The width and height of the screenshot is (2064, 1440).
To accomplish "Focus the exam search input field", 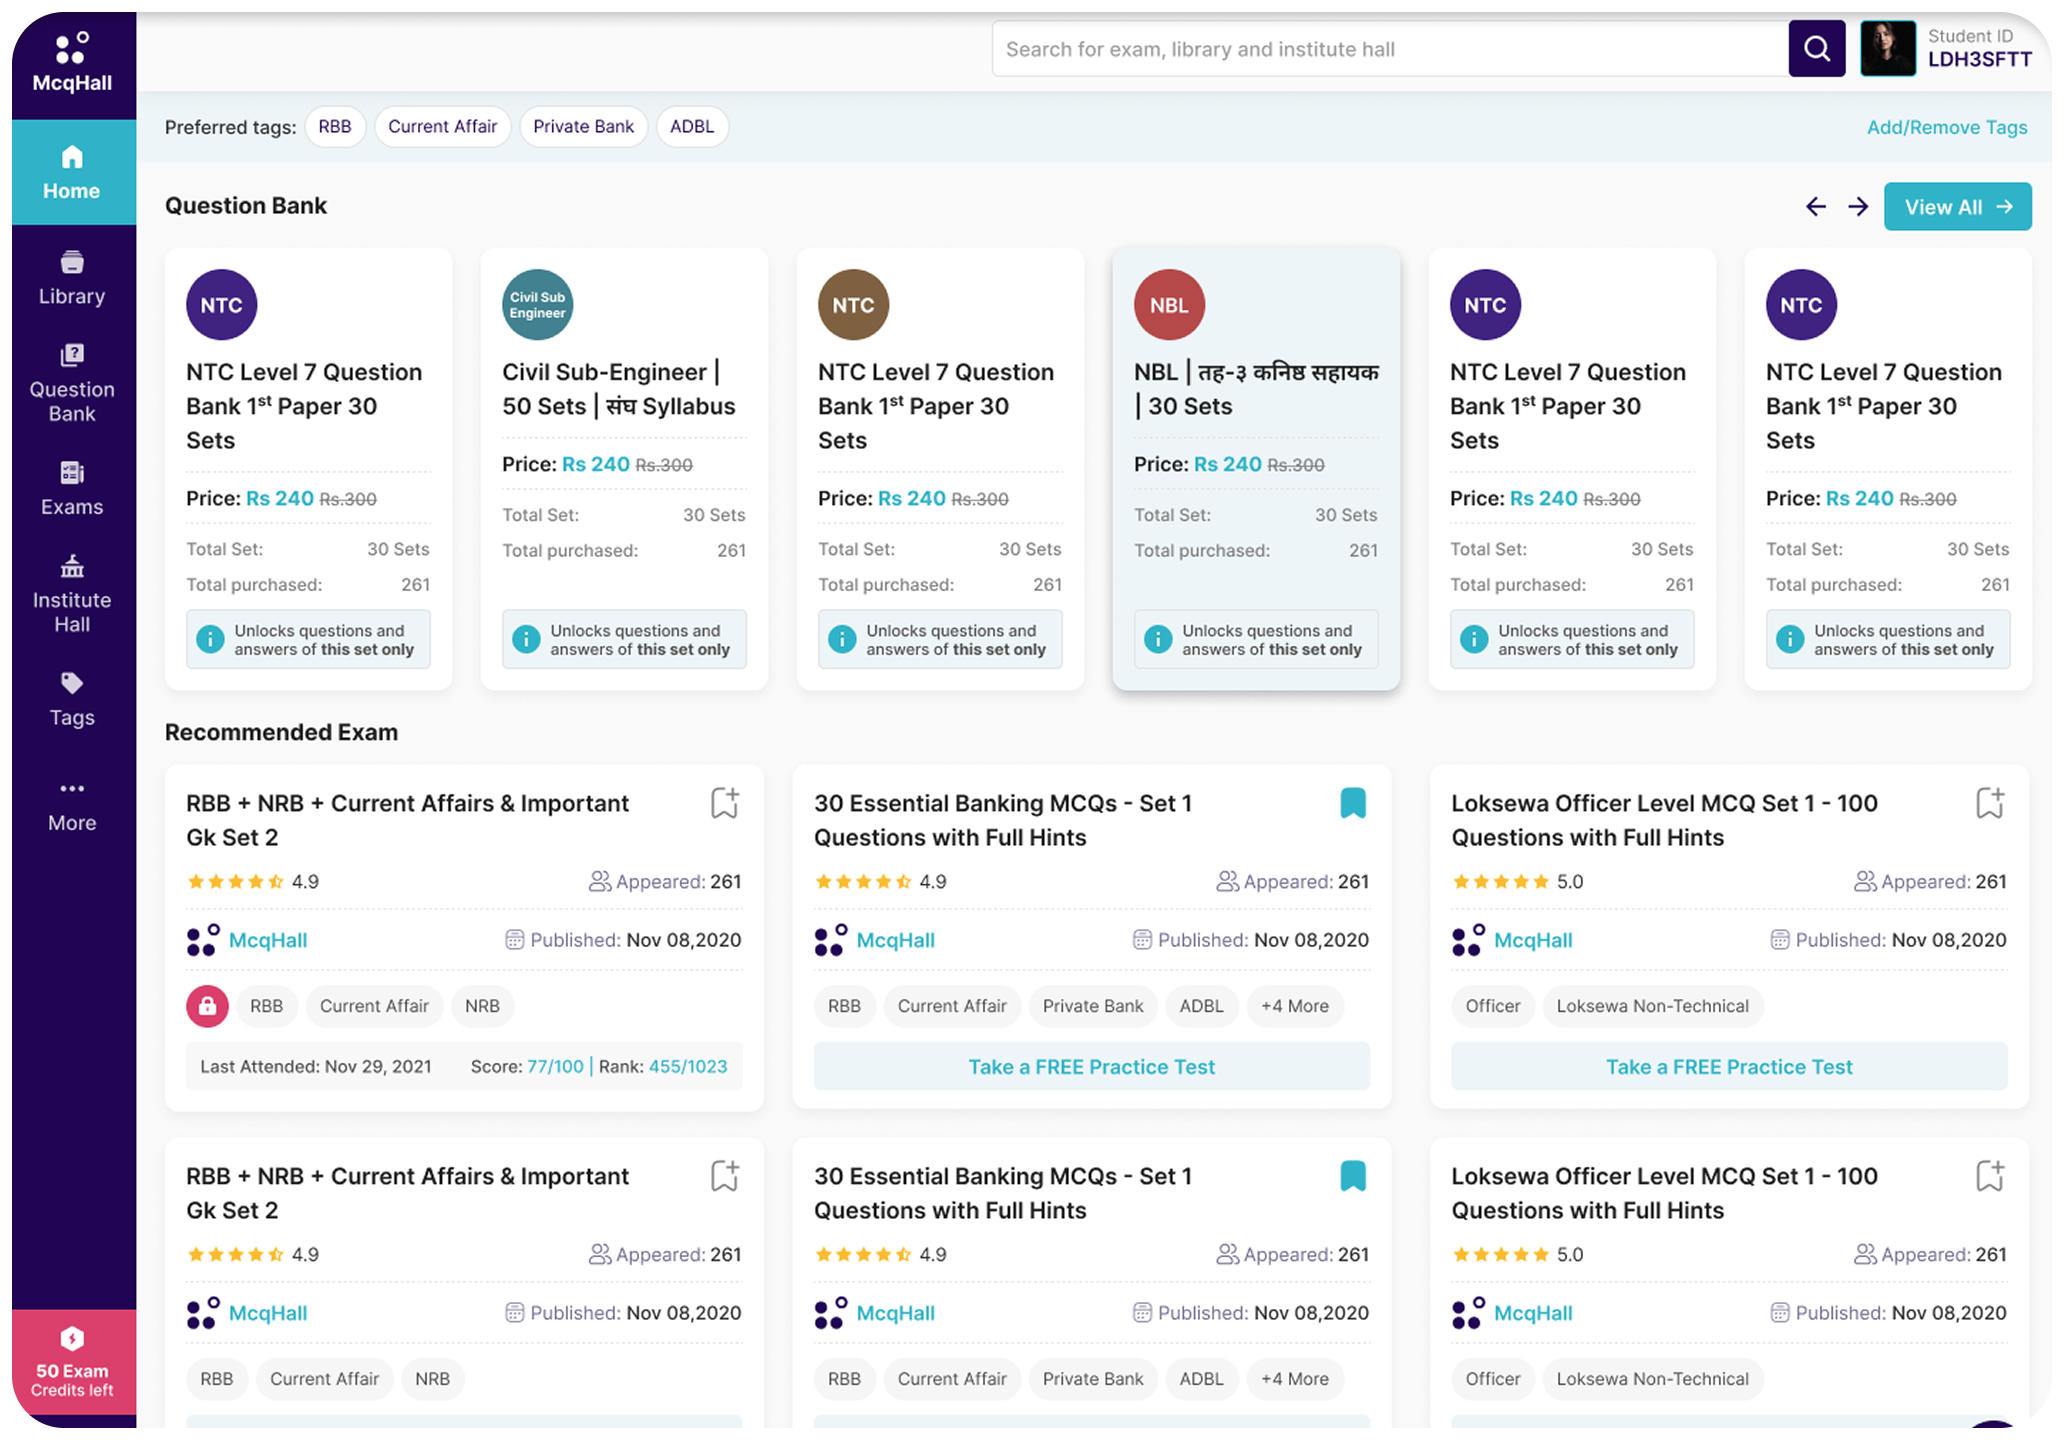I will [x=1390, y=49].
